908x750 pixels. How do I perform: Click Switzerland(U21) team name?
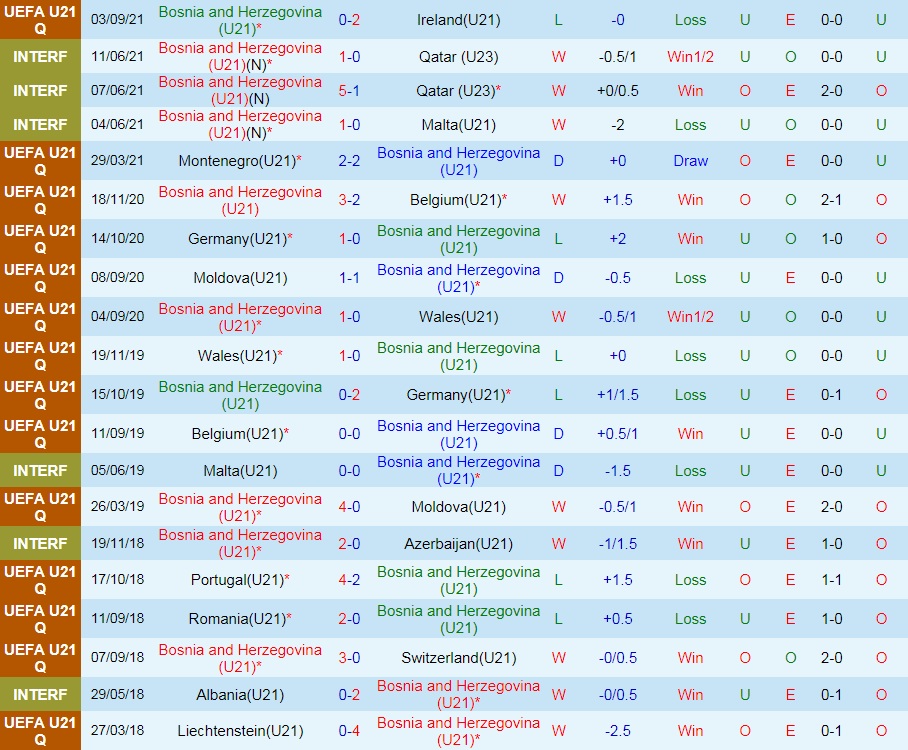458,658
